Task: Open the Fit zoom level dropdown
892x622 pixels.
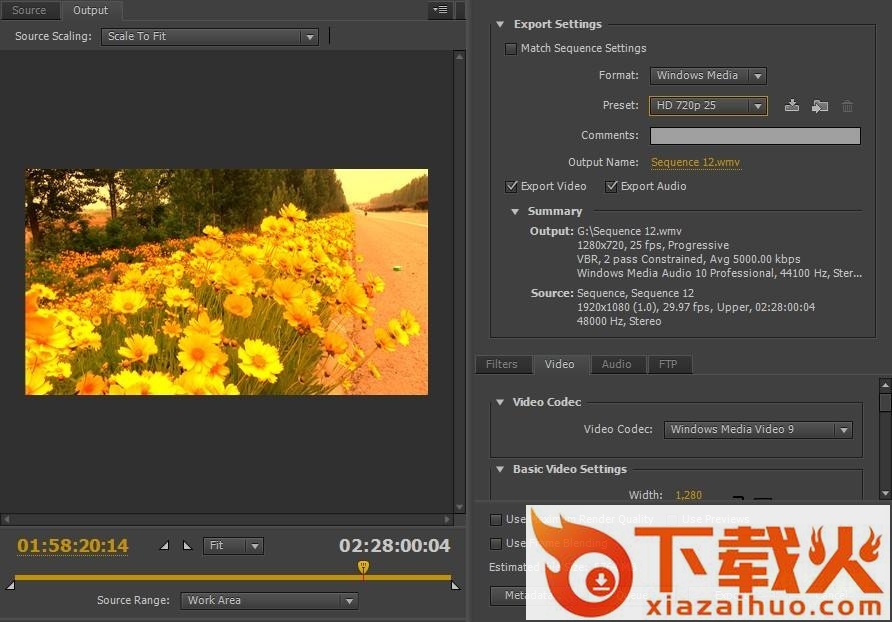Action: 233,546
